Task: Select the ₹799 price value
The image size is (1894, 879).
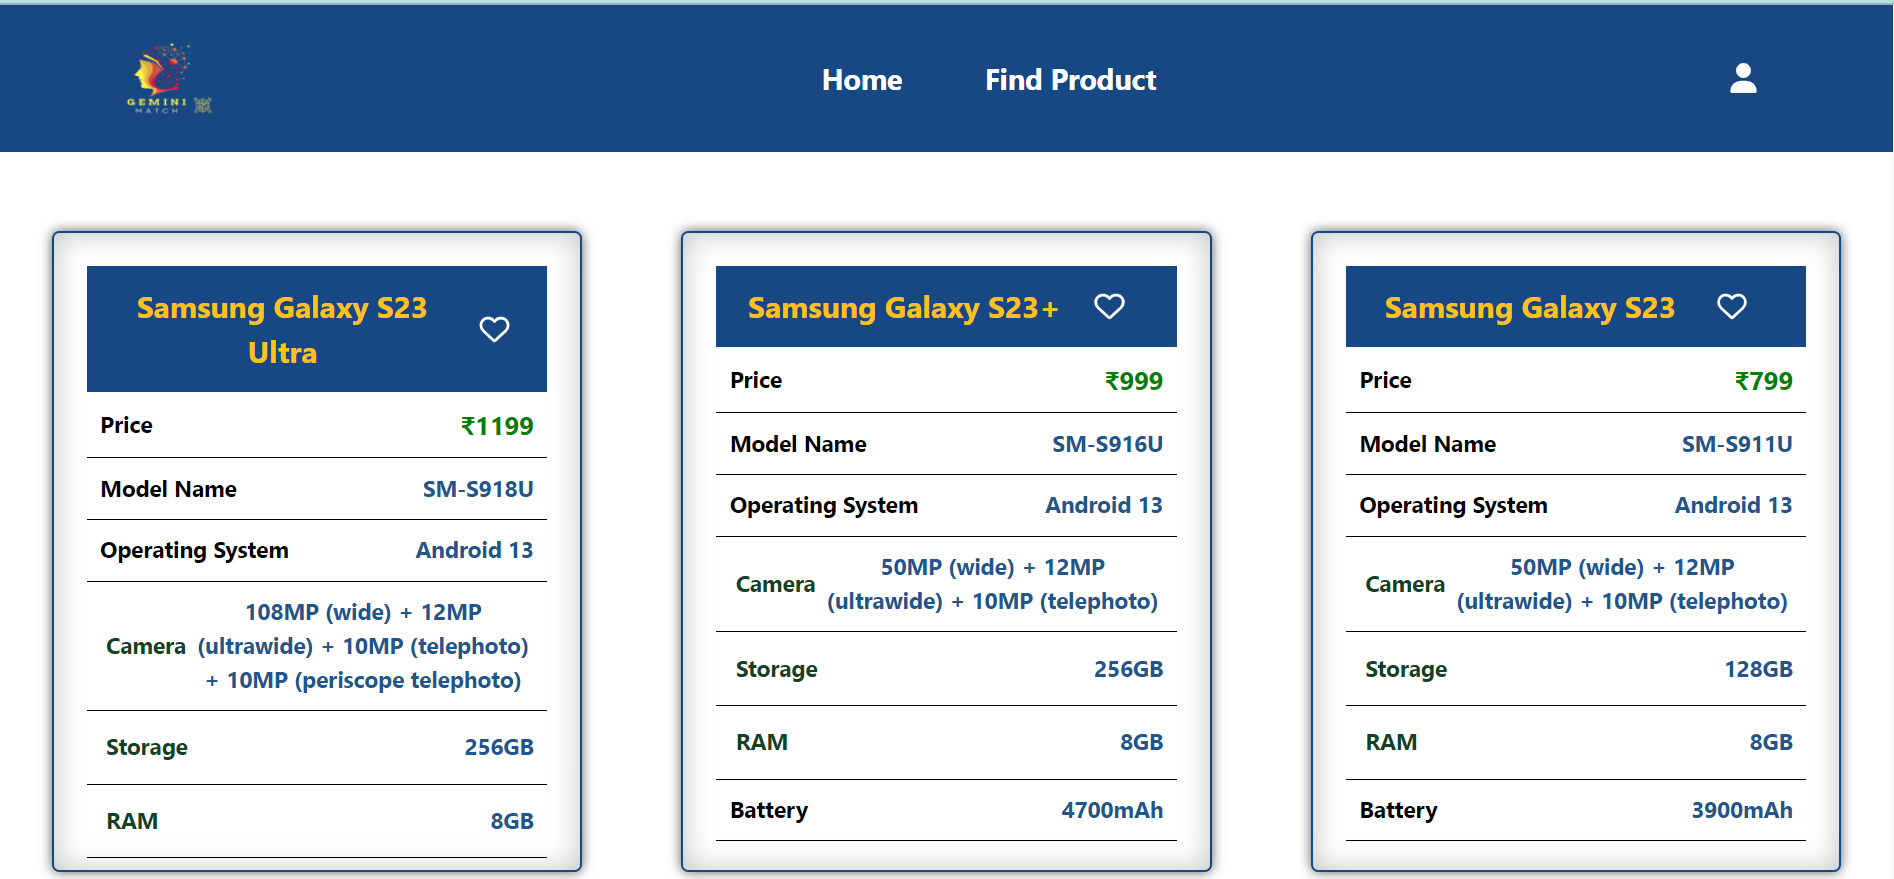Action: coord(1763,381)
